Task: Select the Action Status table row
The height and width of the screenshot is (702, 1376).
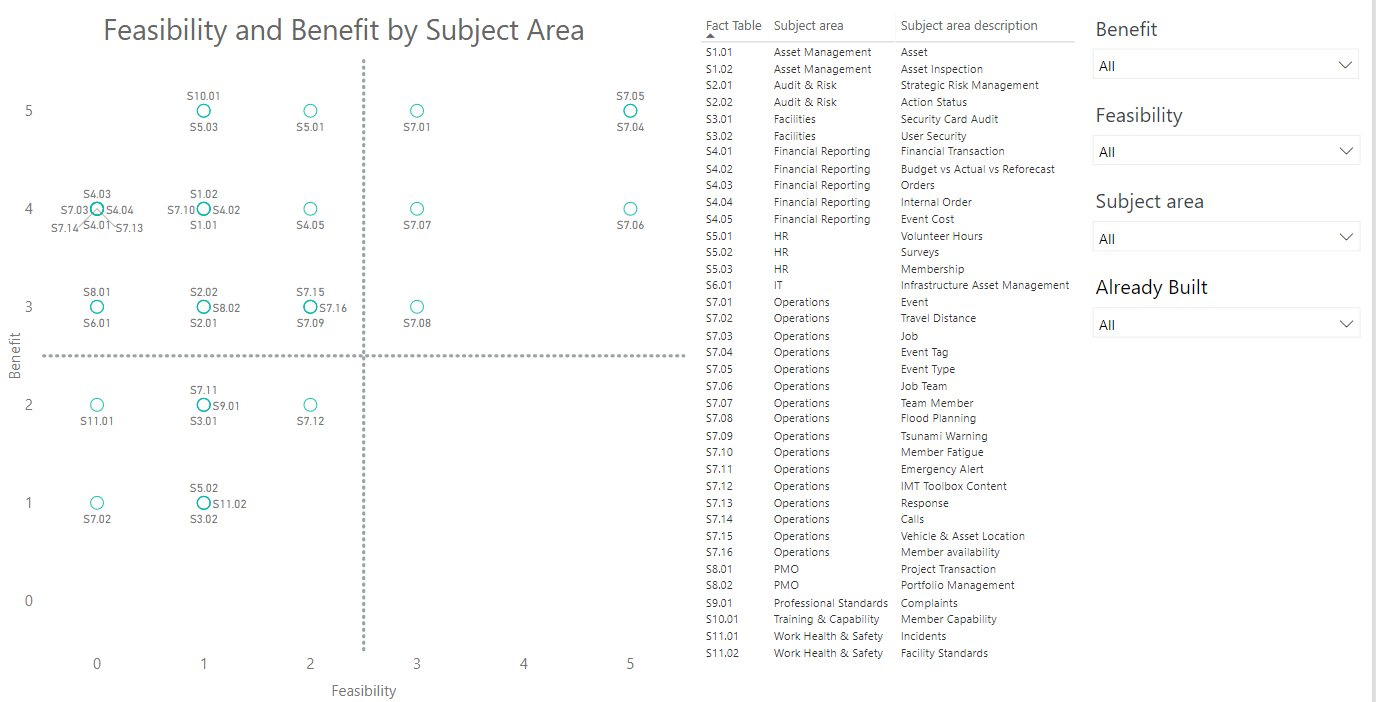Action: coord(889,102)
